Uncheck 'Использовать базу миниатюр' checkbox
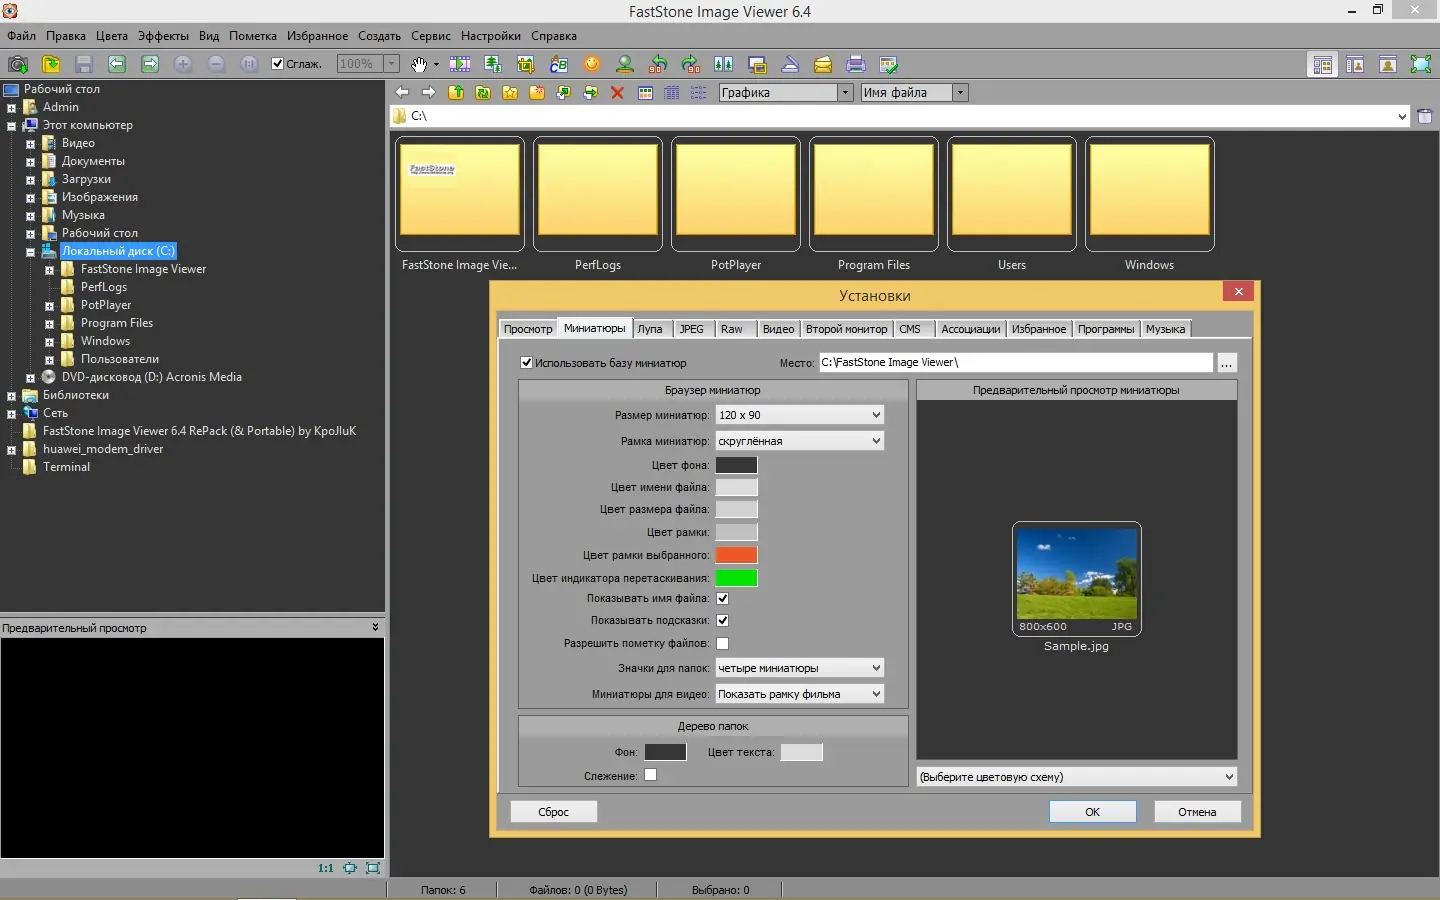 [x=527, y=363]
